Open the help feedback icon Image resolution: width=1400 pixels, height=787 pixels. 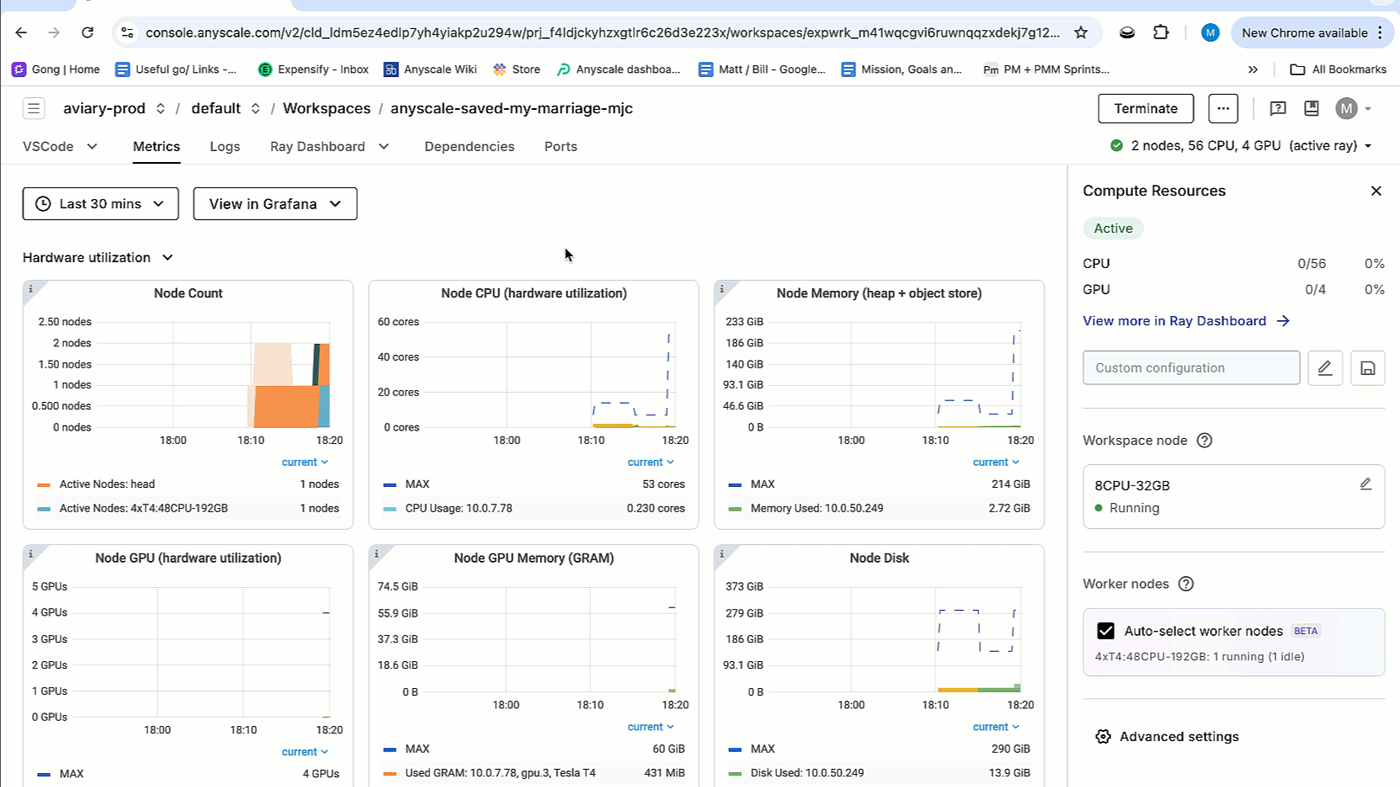pyautogui.click(x=1277, y=108)
